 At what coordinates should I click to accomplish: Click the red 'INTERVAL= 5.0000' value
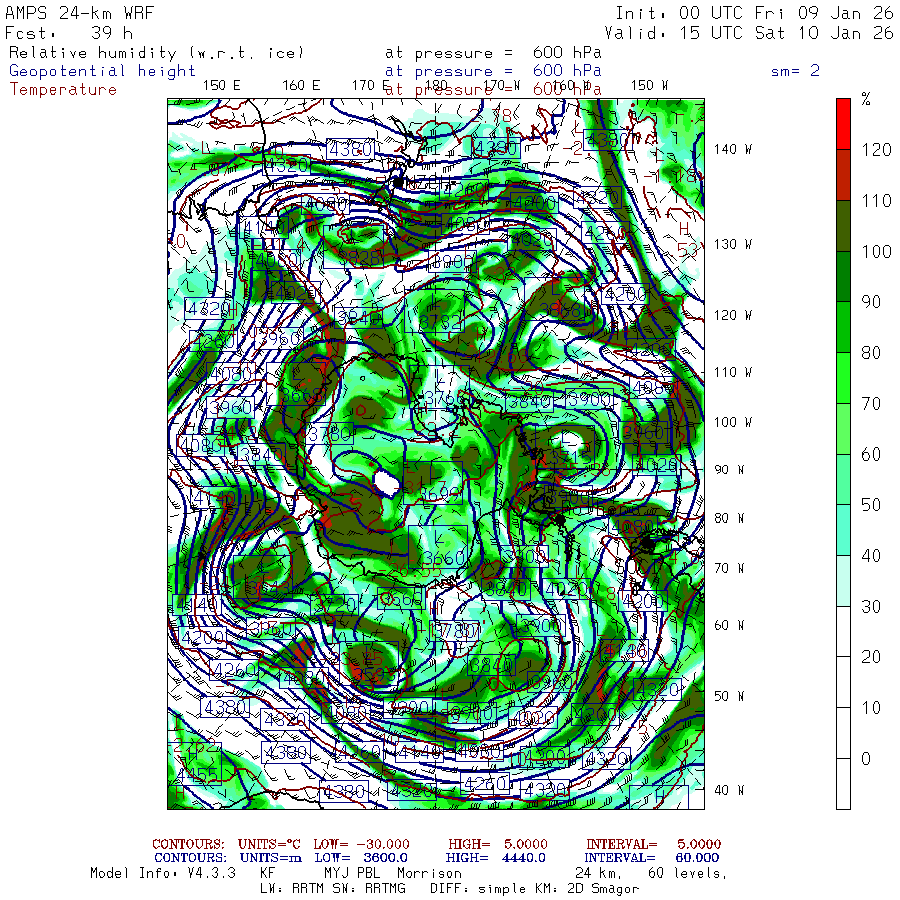tap(654, 844)
